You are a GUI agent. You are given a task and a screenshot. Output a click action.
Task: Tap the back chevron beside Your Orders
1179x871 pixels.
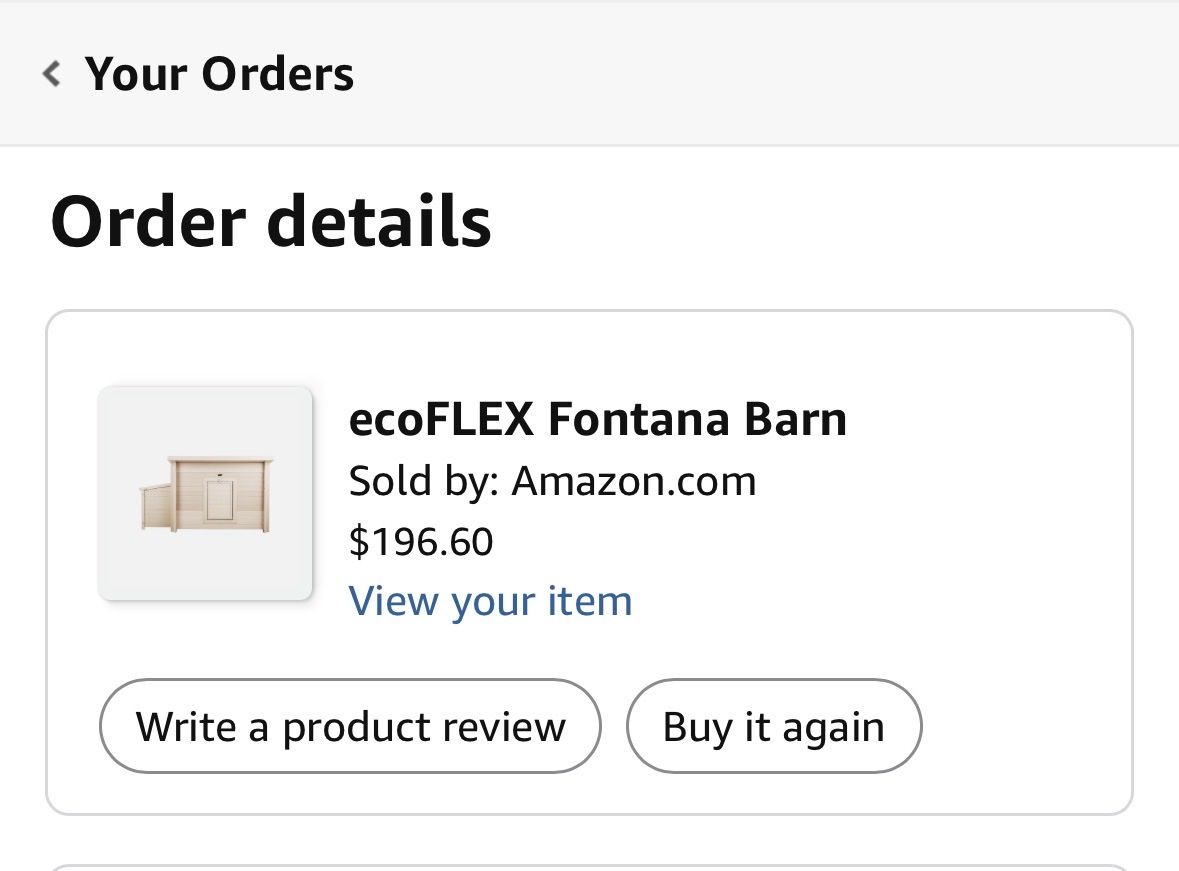(x=52, y=74)
